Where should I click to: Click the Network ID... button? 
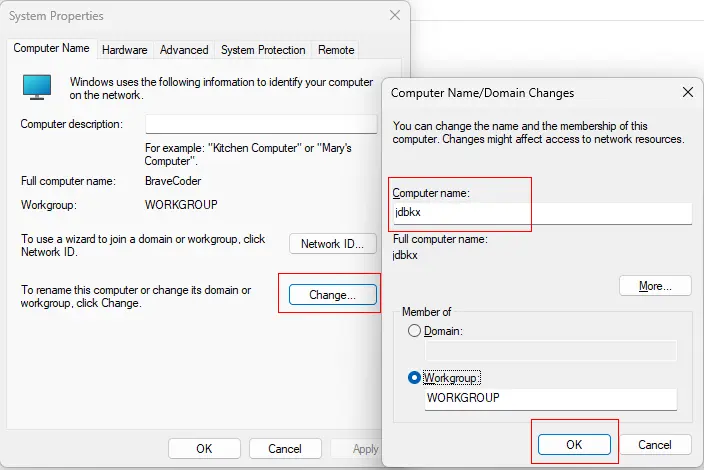pos(333,244)
